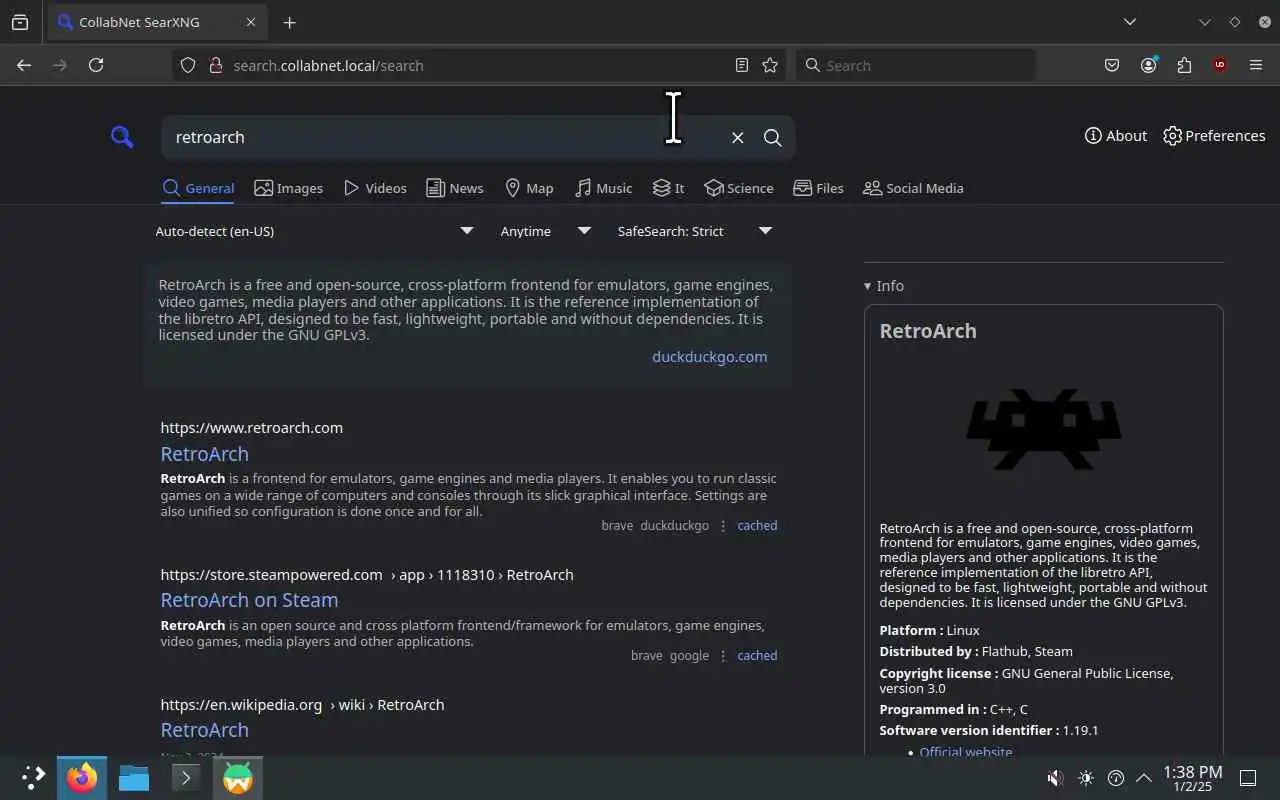Switch to the It tab
The image size is (1280, 800).
pyautogui.click(x=668, y=188)
